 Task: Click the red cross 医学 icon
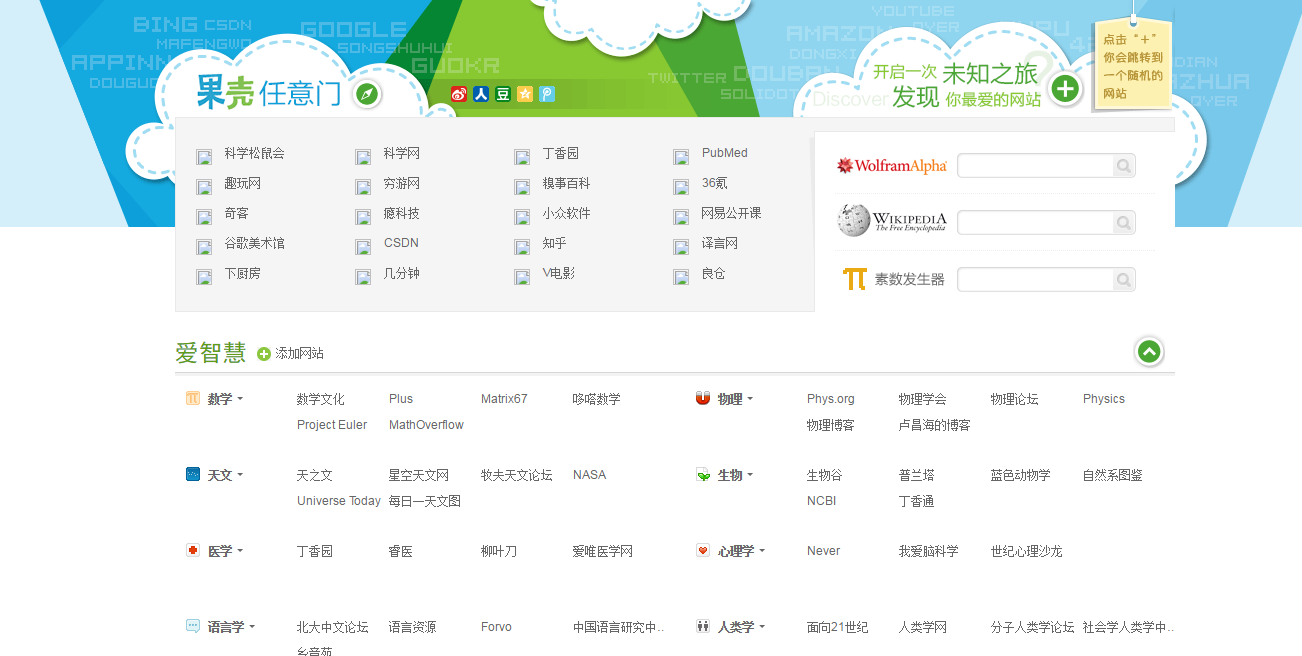click(x=193, y=550)
